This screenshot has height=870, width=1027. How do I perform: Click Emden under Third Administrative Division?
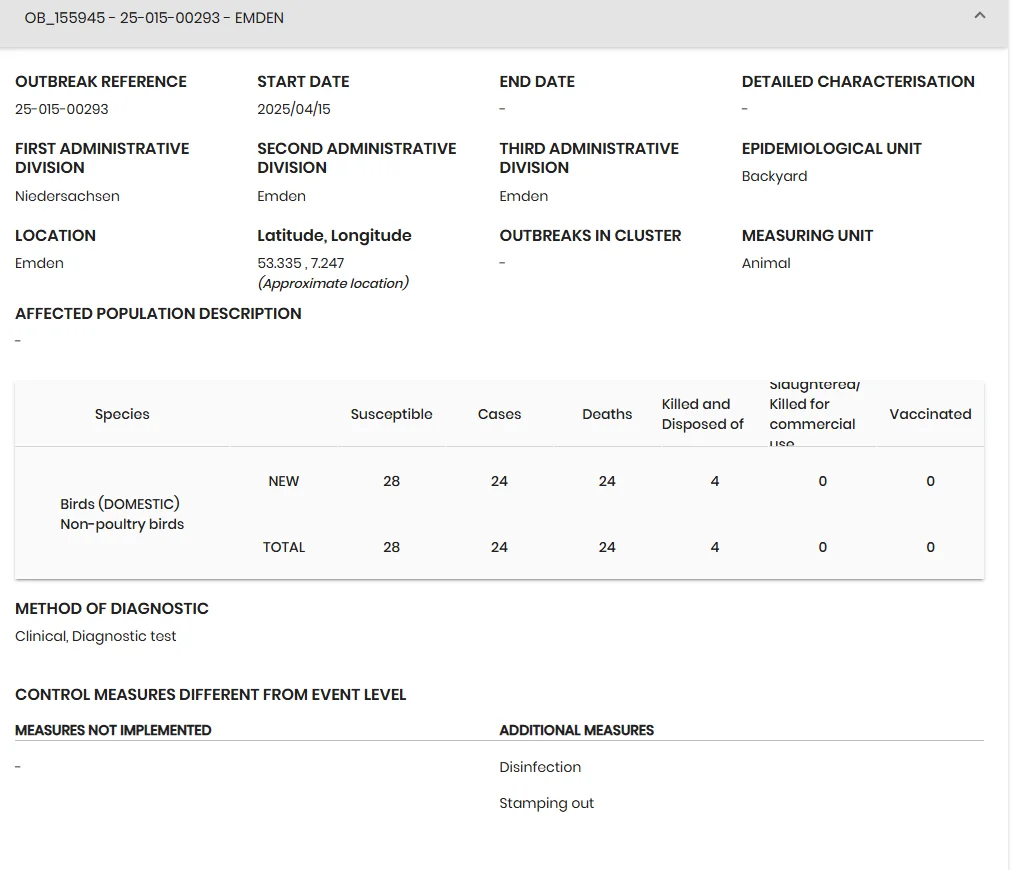click(524, 196)
